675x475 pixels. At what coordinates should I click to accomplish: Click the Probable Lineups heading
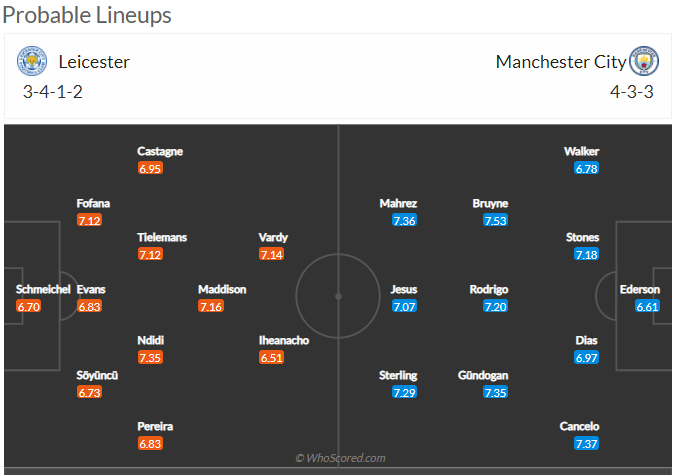[87, 16]
